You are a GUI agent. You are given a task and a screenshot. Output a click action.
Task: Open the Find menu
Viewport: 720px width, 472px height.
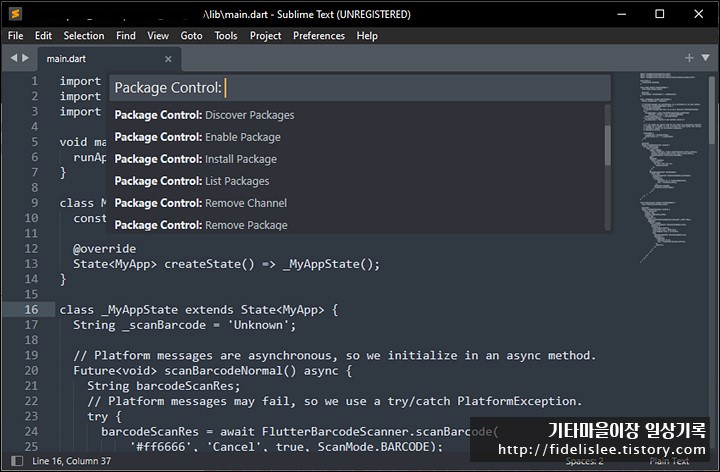(125, 36)
